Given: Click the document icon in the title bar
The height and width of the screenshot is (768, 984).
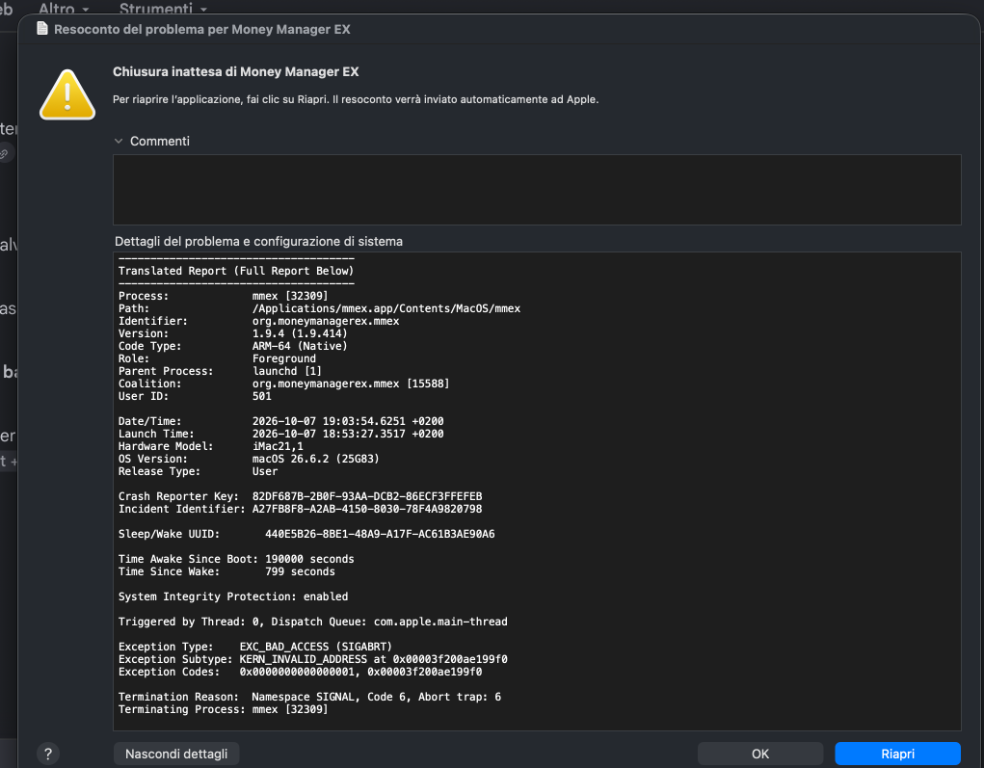Looking at the screenshot, I should [x=42, y=29].
